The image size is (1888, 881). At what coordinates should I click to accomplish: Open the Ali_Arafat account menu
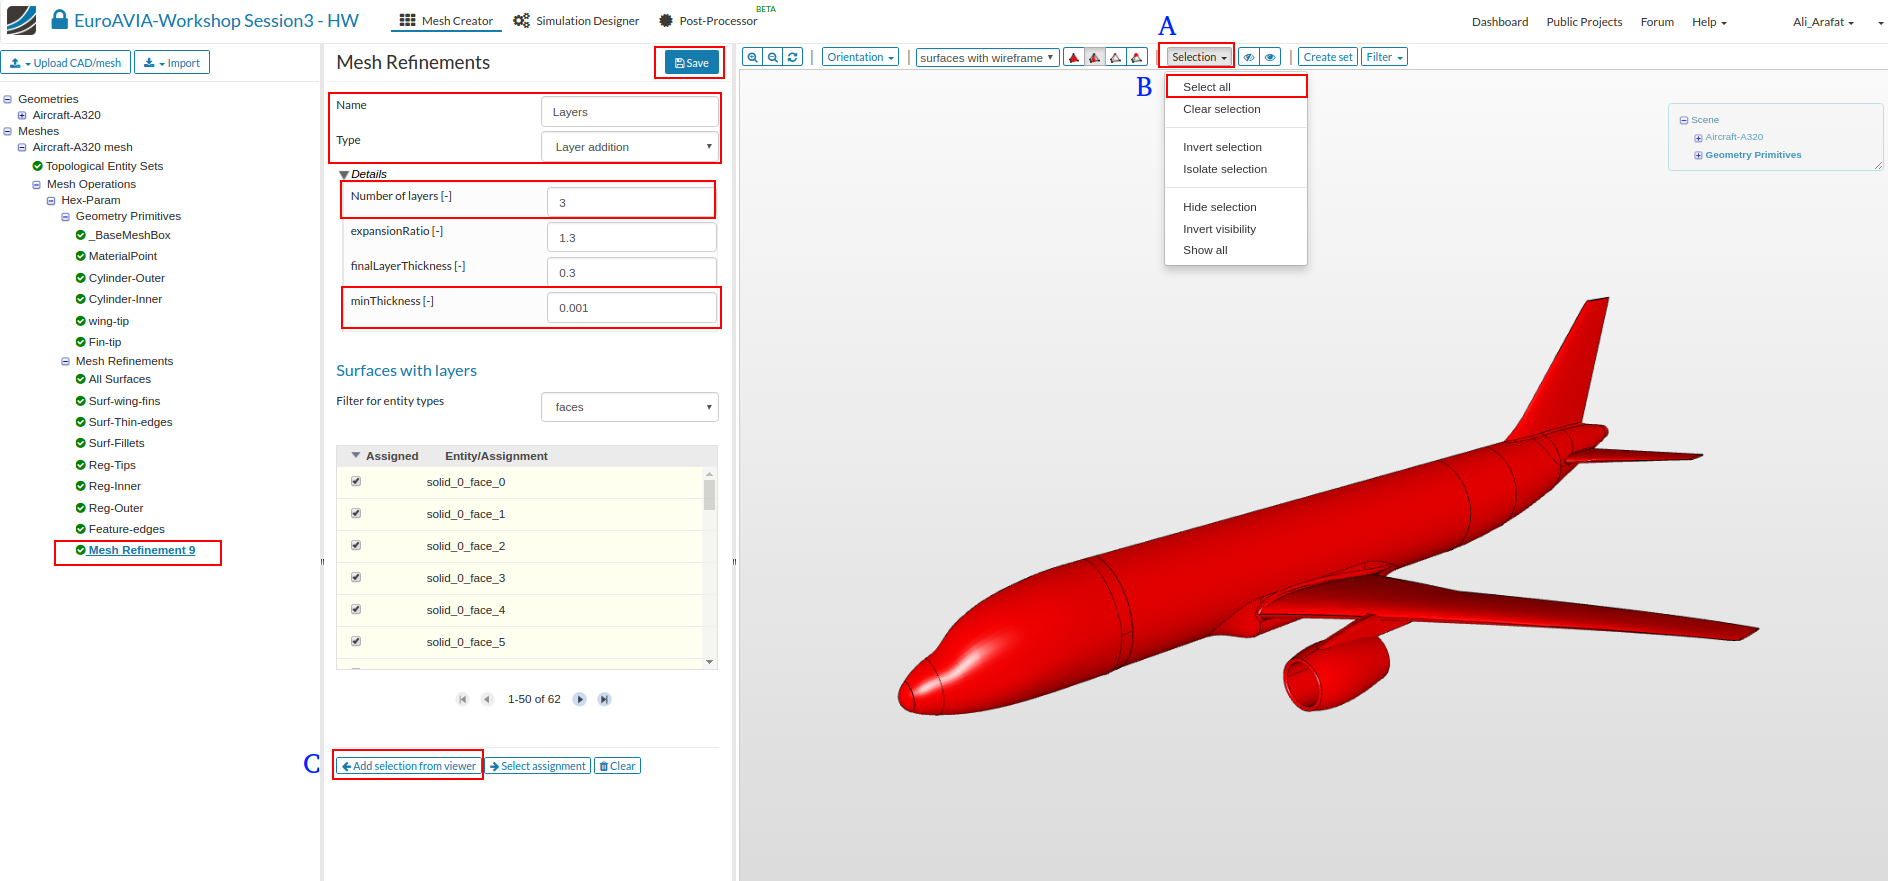(1823, 22)
